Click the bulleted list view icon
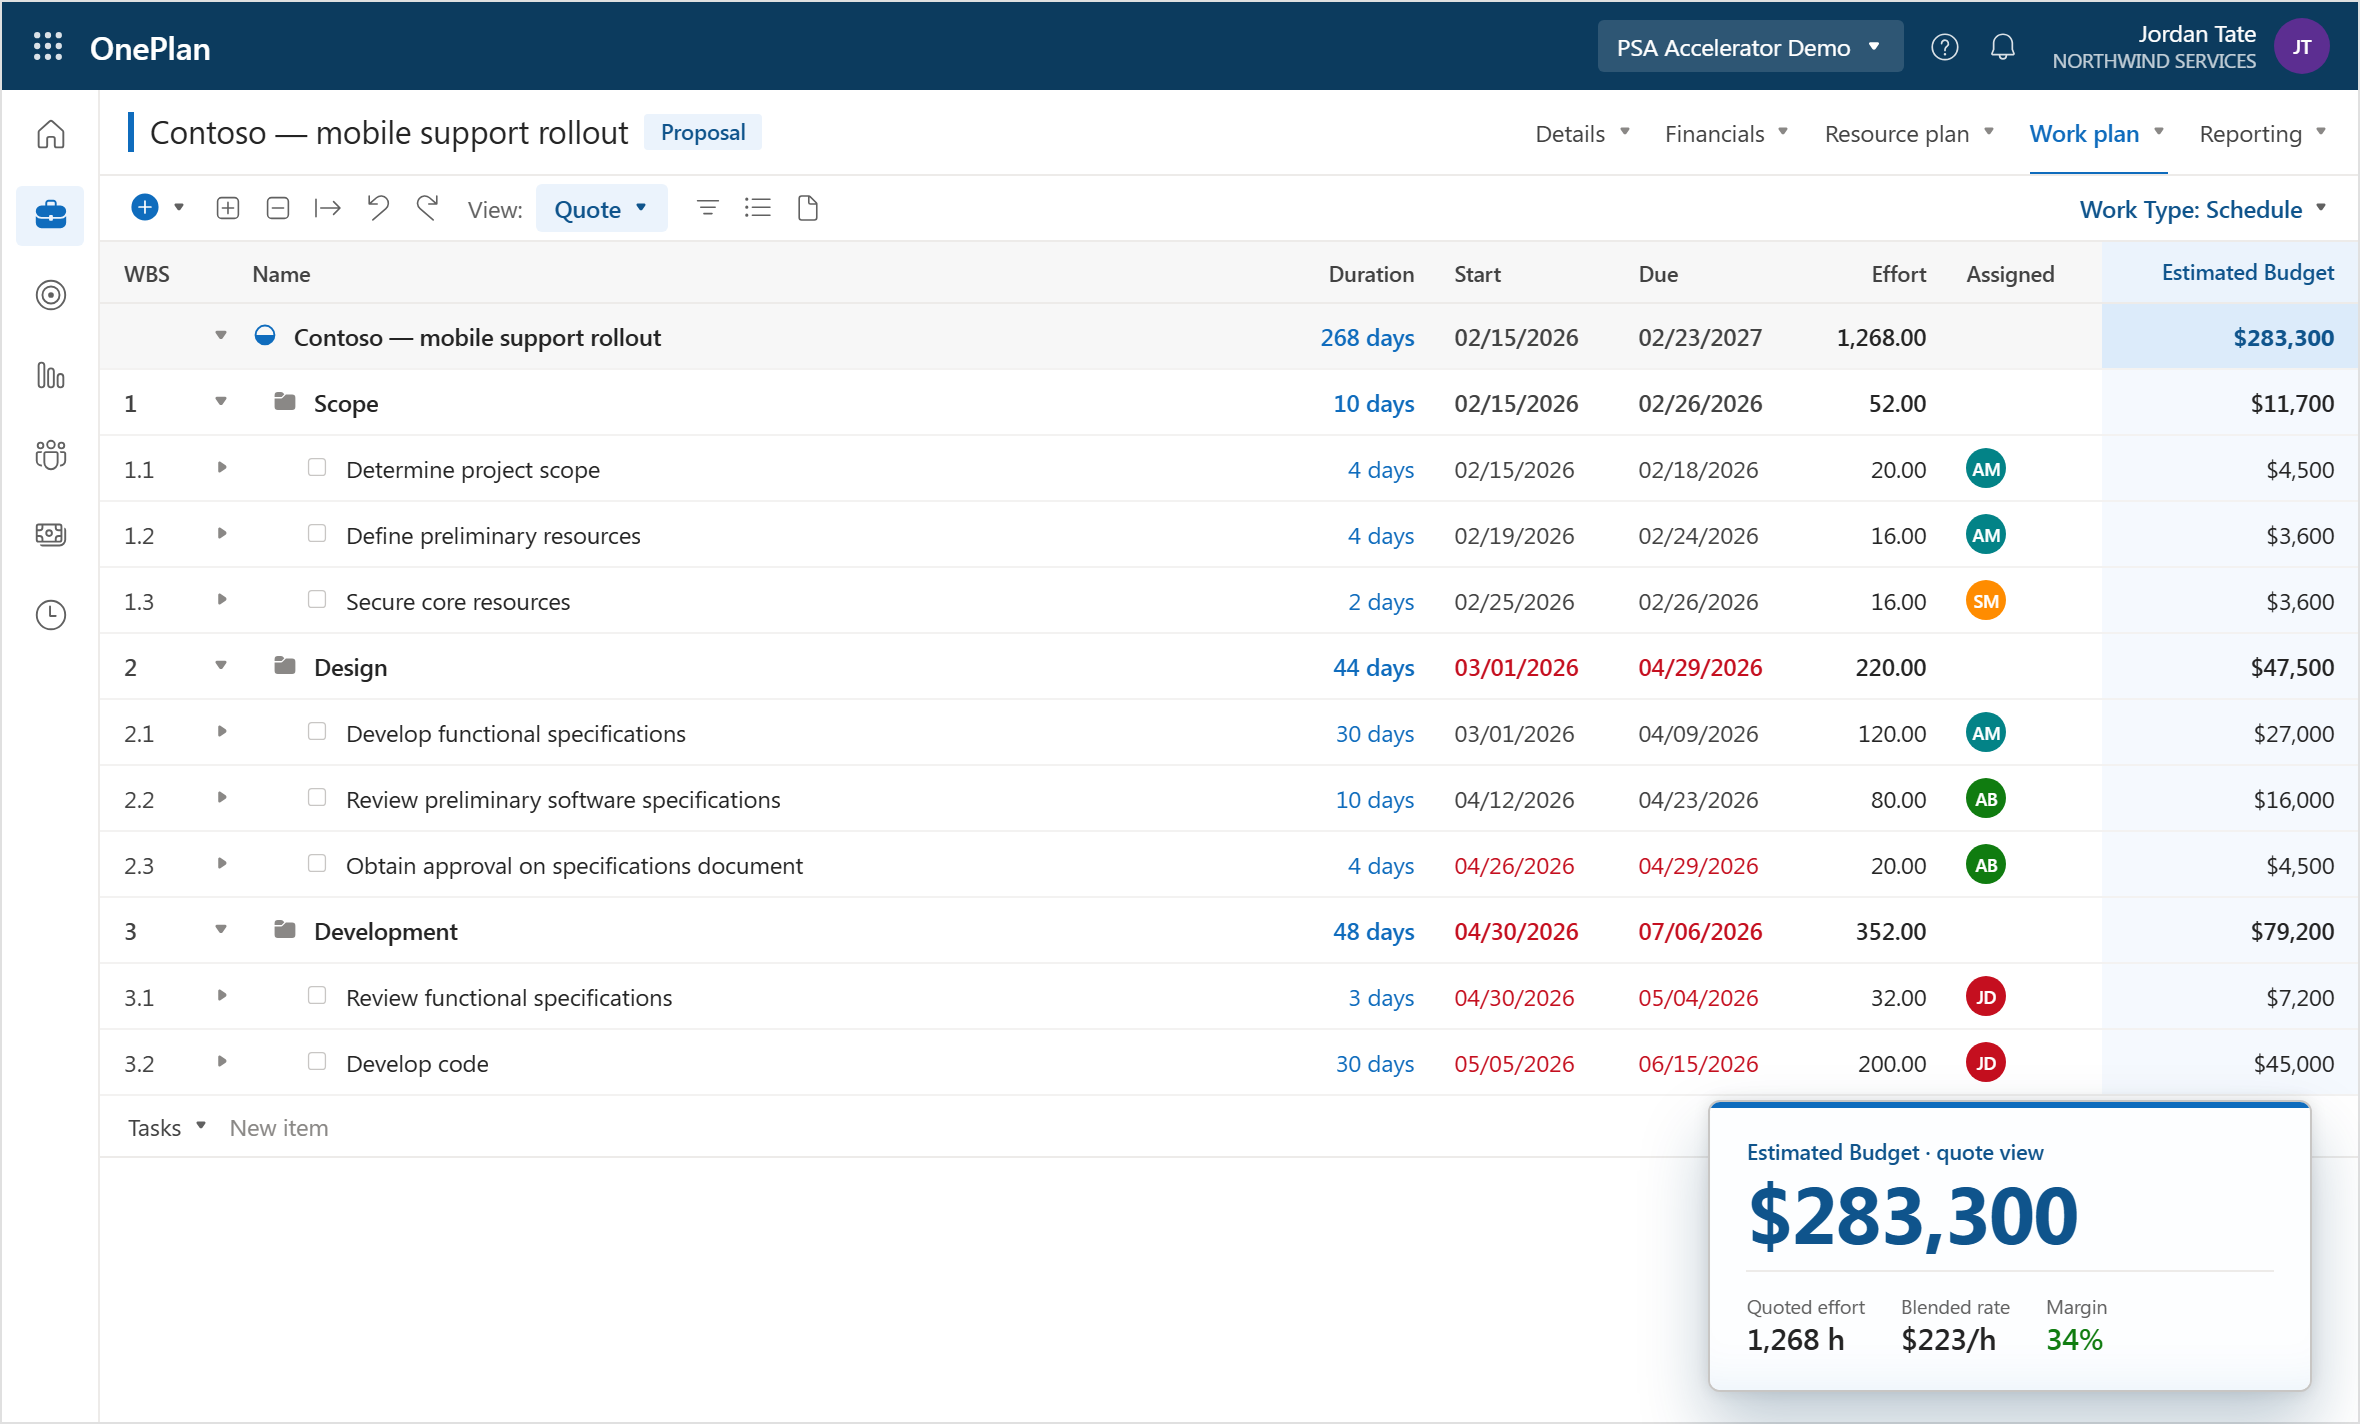Screen dimensions: 2360x1424 758,208
